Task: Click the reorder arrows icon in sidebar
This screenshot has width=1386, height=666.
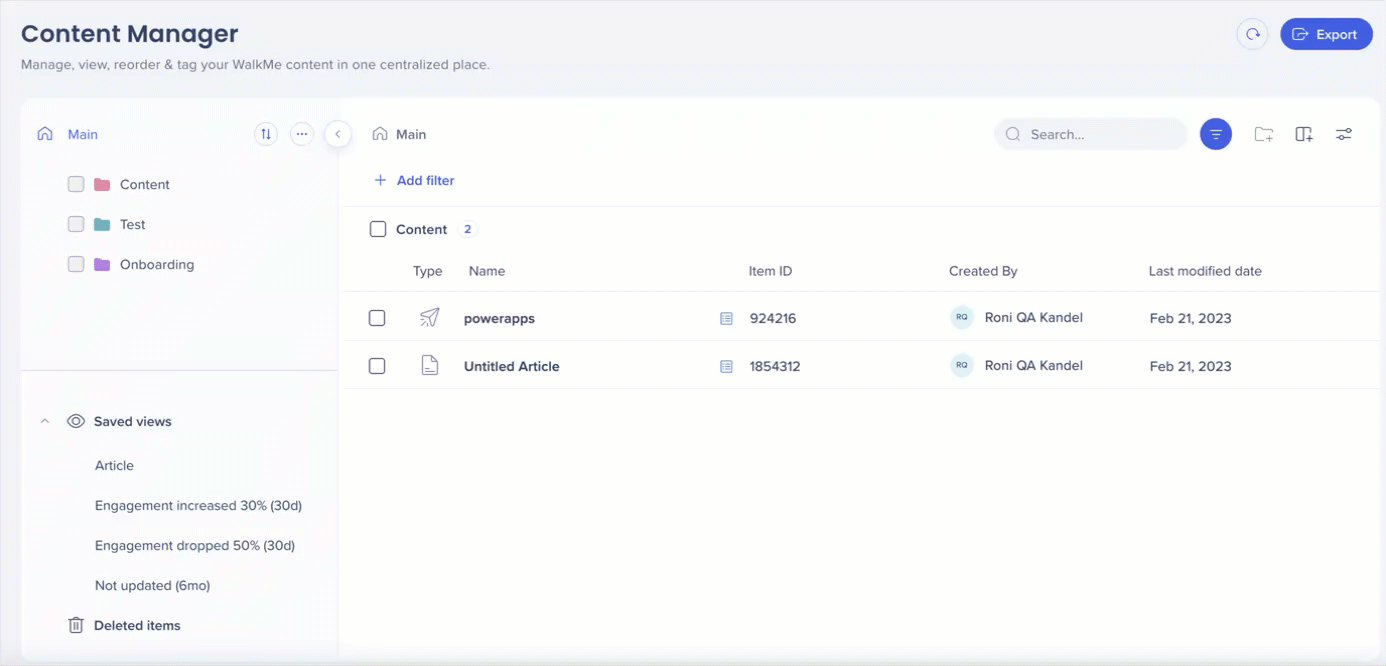Action: pyautogui.click(x=266, y=134)
